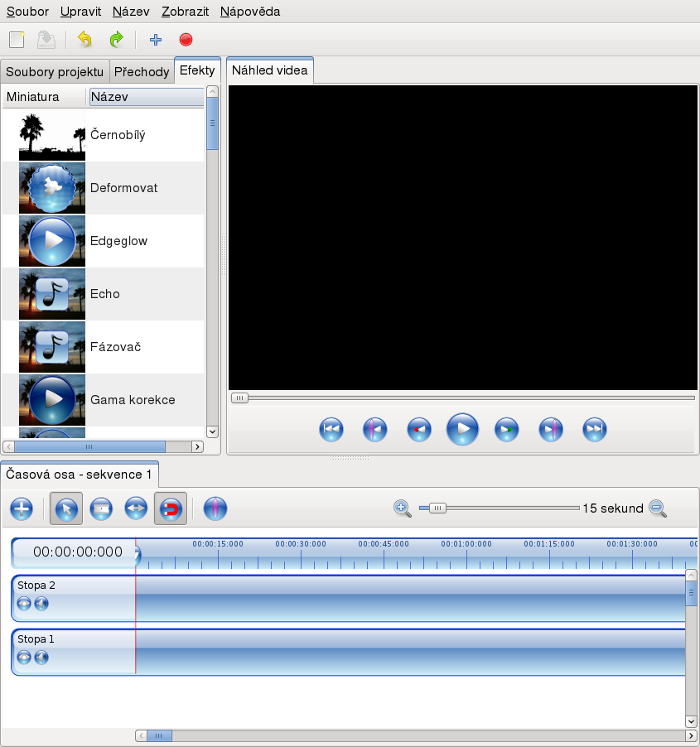Open the Soubor menu
Screen dimensions: 700x747
pos(27,12)
